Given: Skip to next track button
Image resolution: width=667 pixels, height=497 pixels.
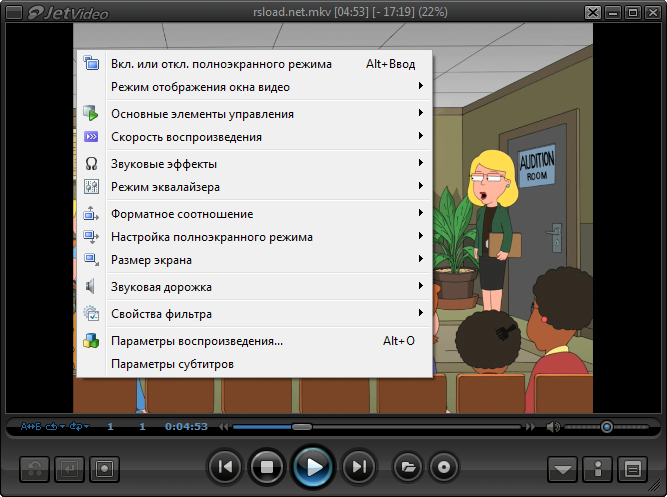Looking at the screenshot, I should pyautogui.click(x=359, y=467).
